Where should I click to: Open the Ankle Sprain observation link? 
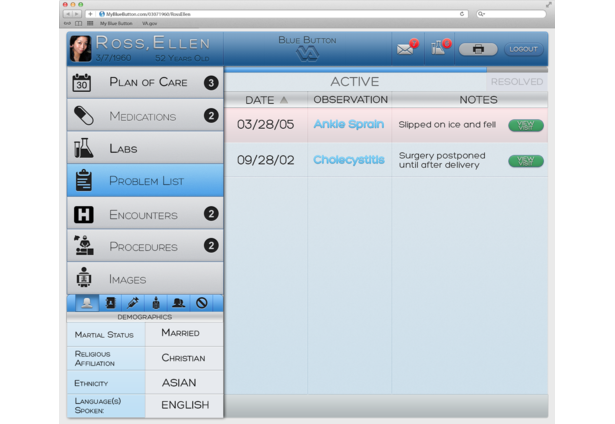pyautogui.click(x=349, y=124)
